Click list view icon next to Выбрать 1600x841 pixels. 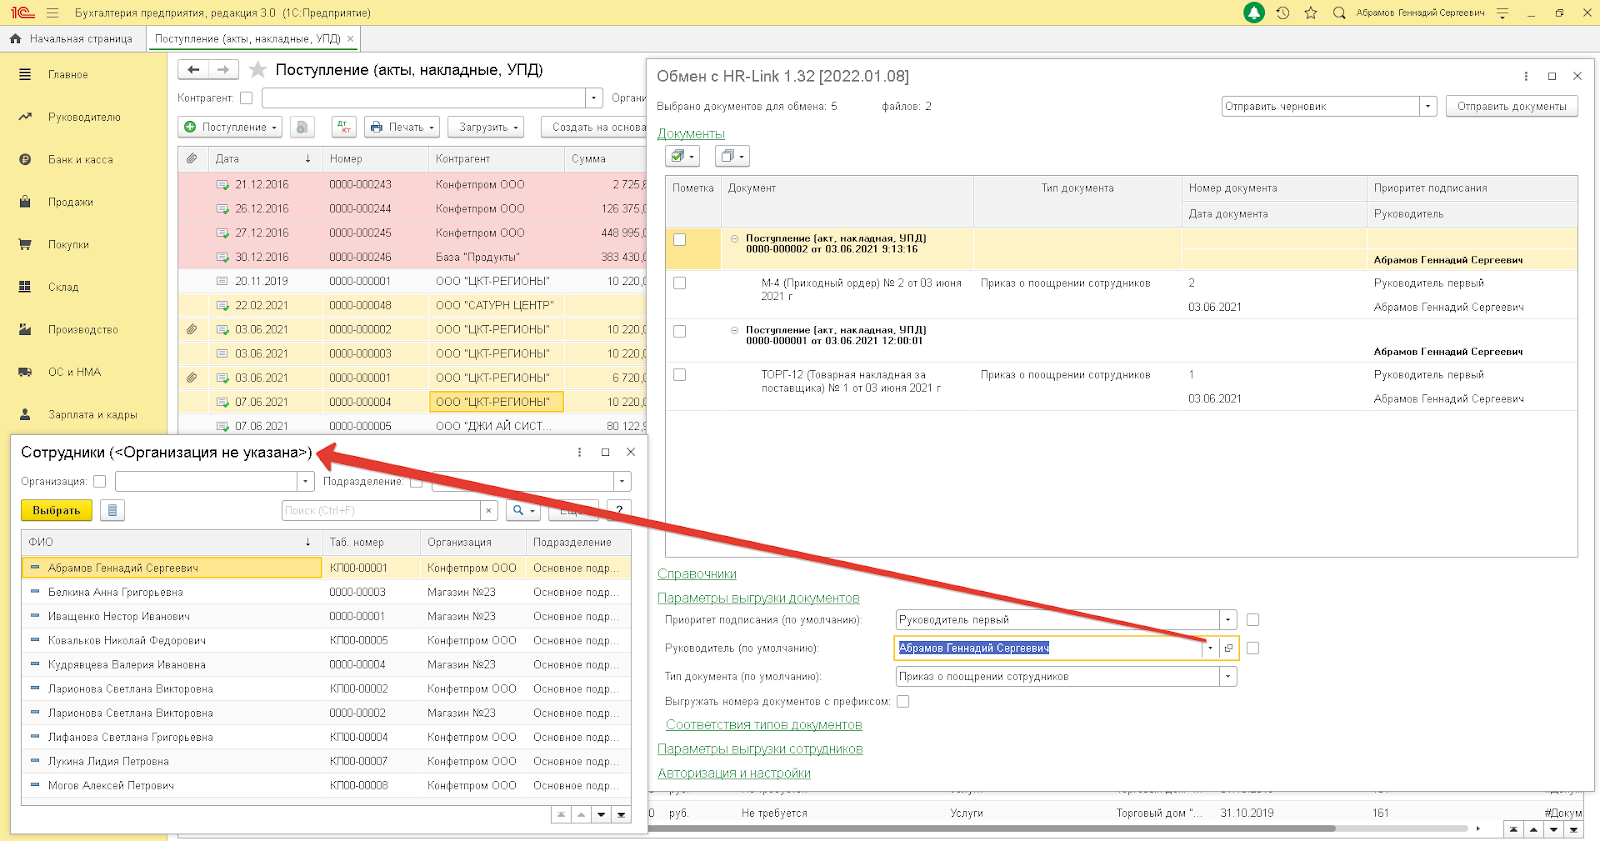click(112, 510)
